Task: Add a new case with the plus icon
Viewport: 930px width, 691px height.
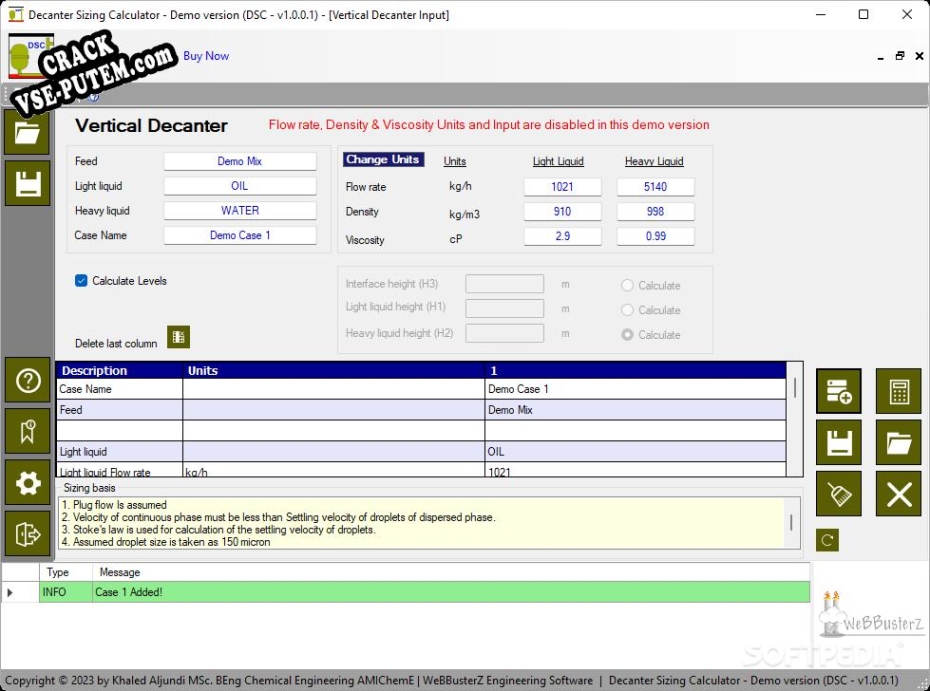Action: point(839,391)
